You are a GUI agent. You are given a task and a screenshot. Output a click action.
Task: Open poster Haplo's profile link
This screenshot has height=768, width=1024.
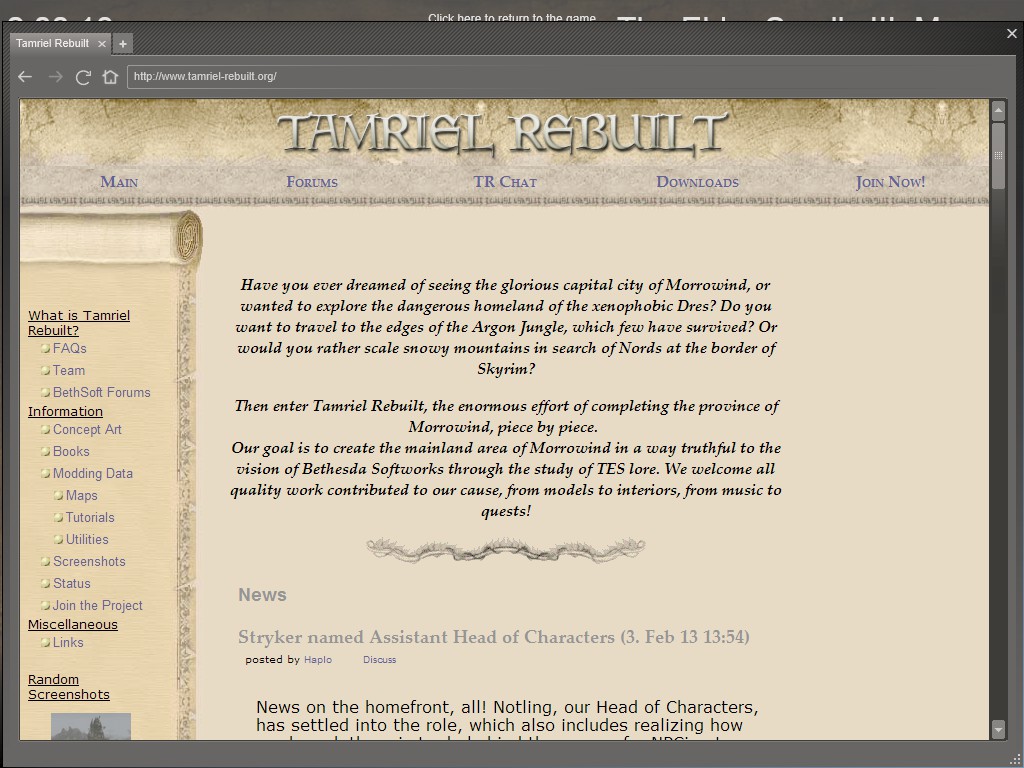318,660
